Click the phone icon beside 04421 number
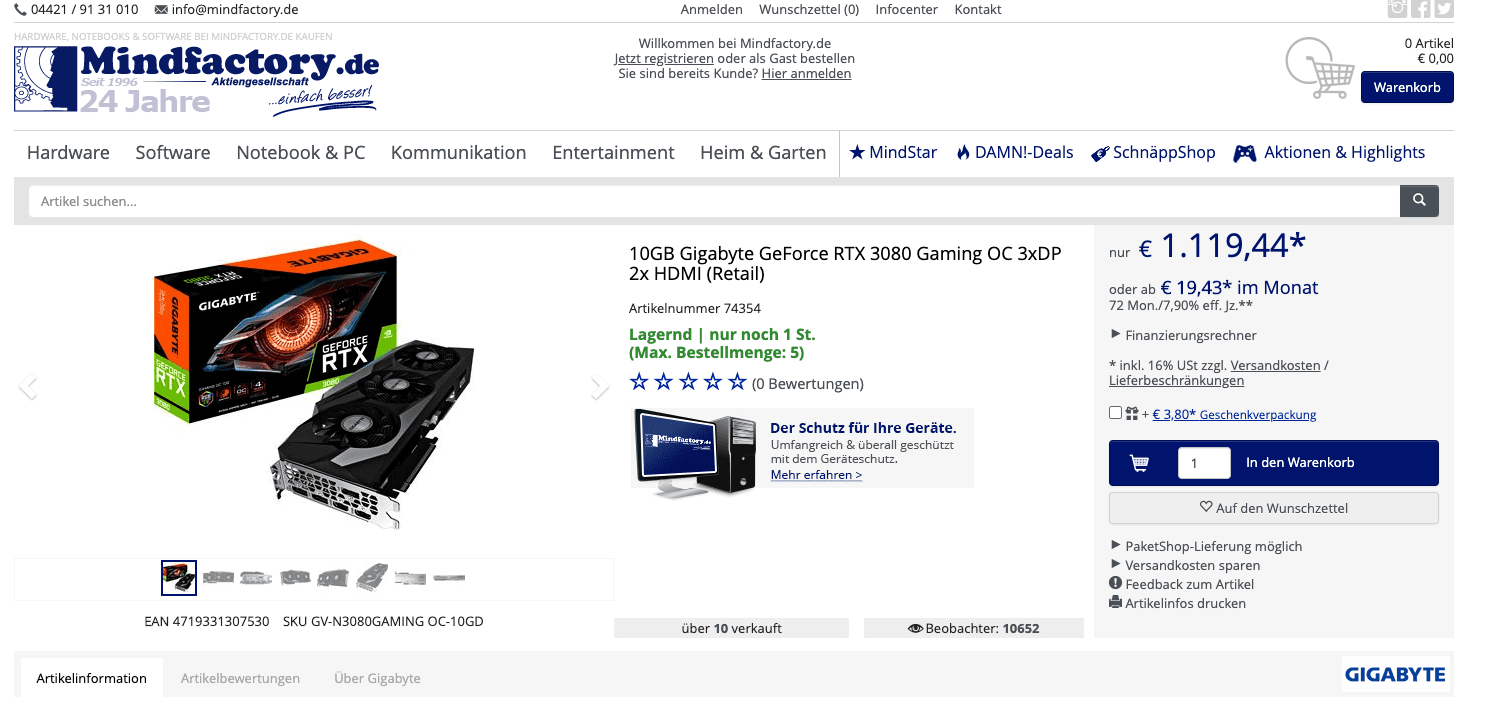 pos(21,10)
